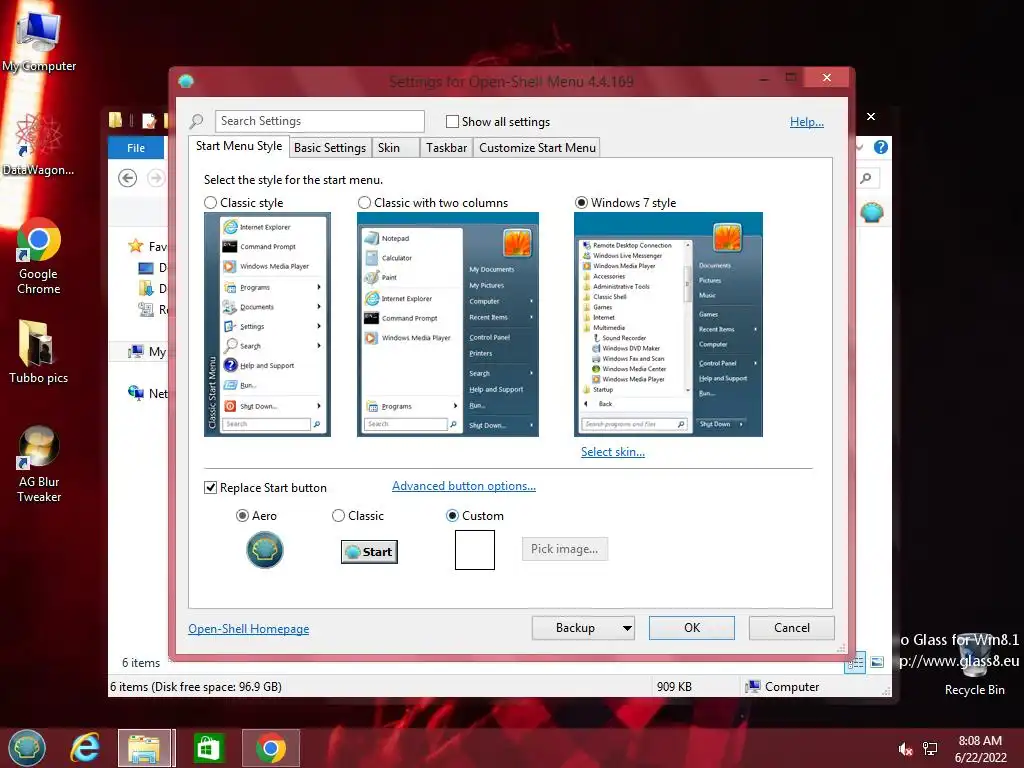This screenshot has height=768, width=1024.
Task: Select the Net item in Explorer sidebar
Action: (148, 393)
